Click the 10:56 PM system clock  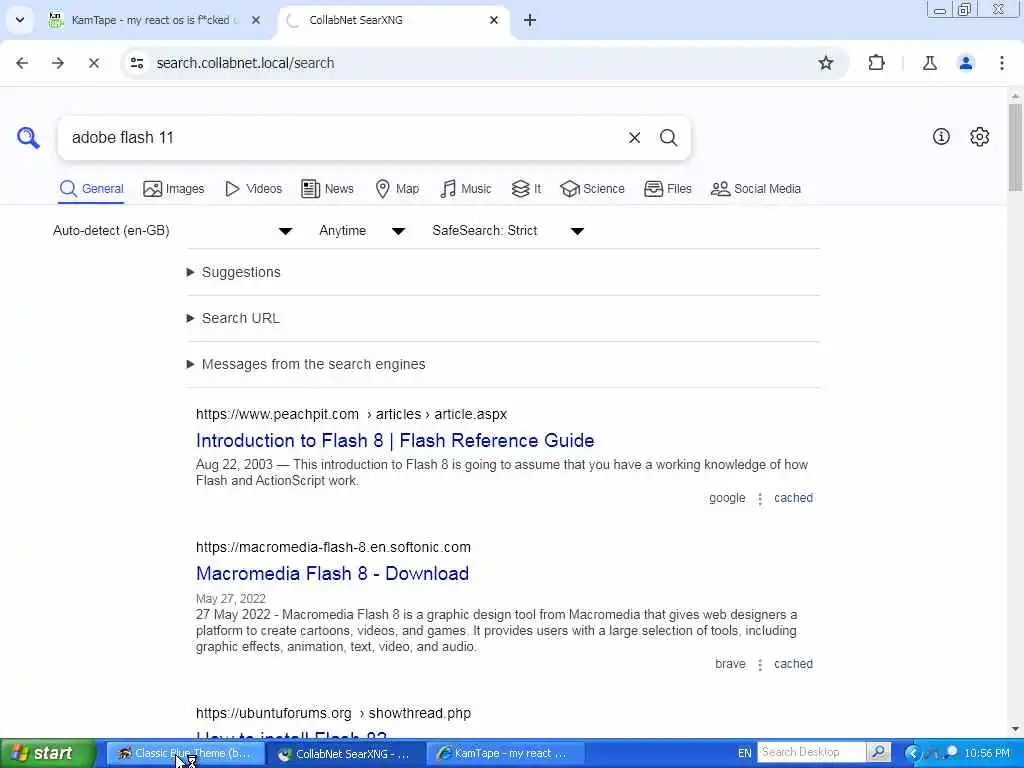(987, 753)
